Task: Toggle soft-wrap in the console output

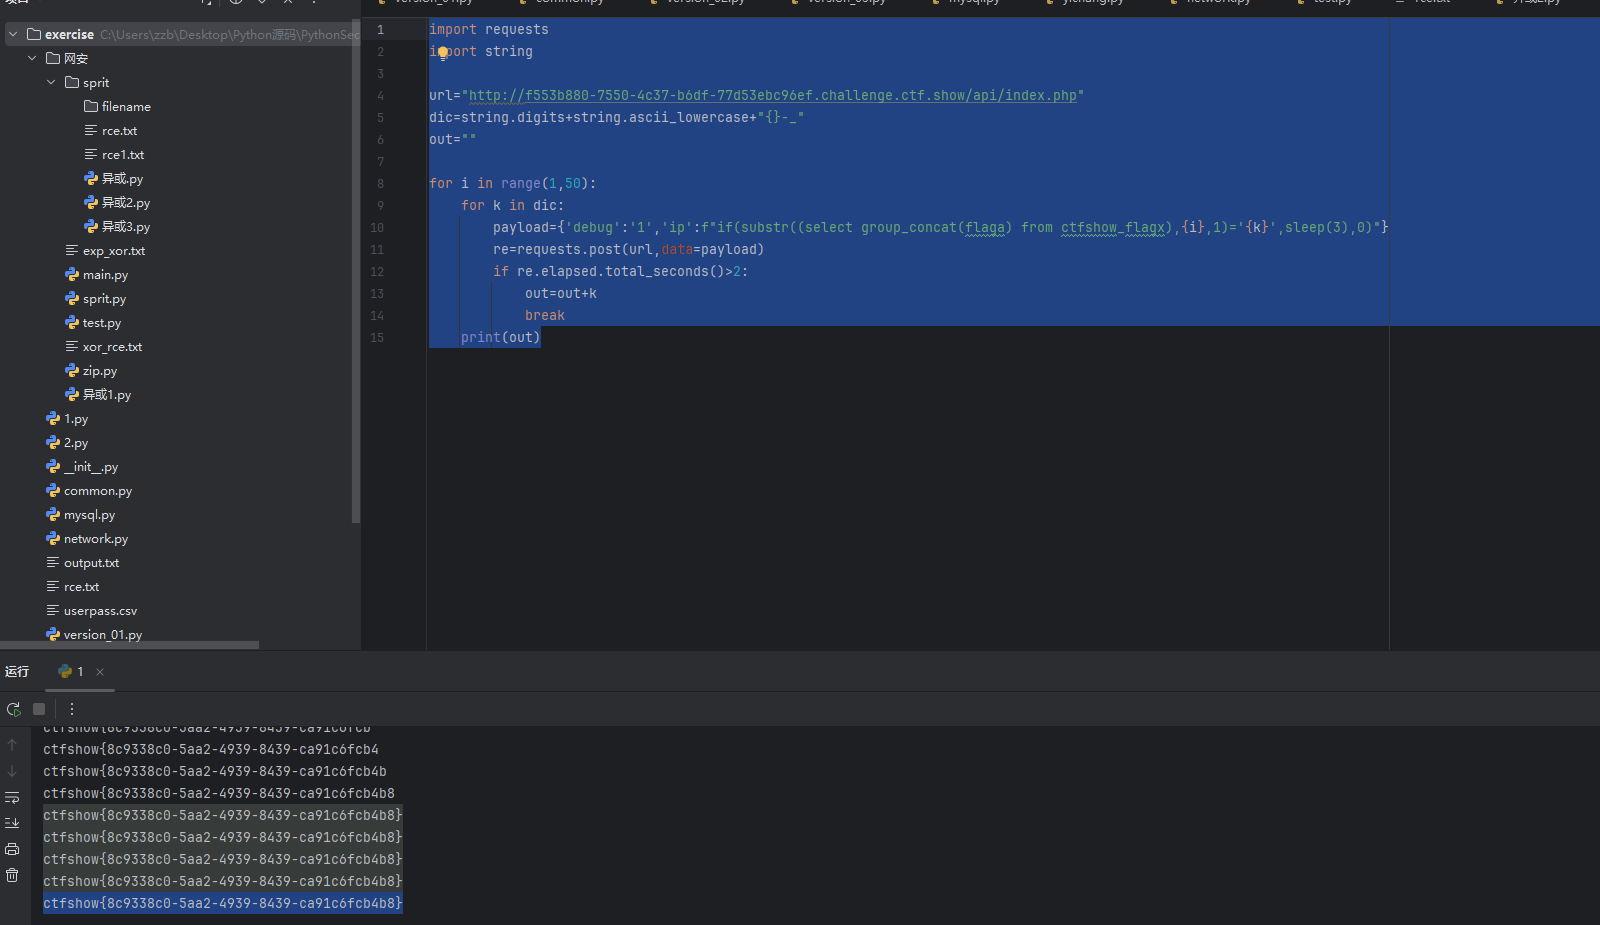Action: (12, 797)
